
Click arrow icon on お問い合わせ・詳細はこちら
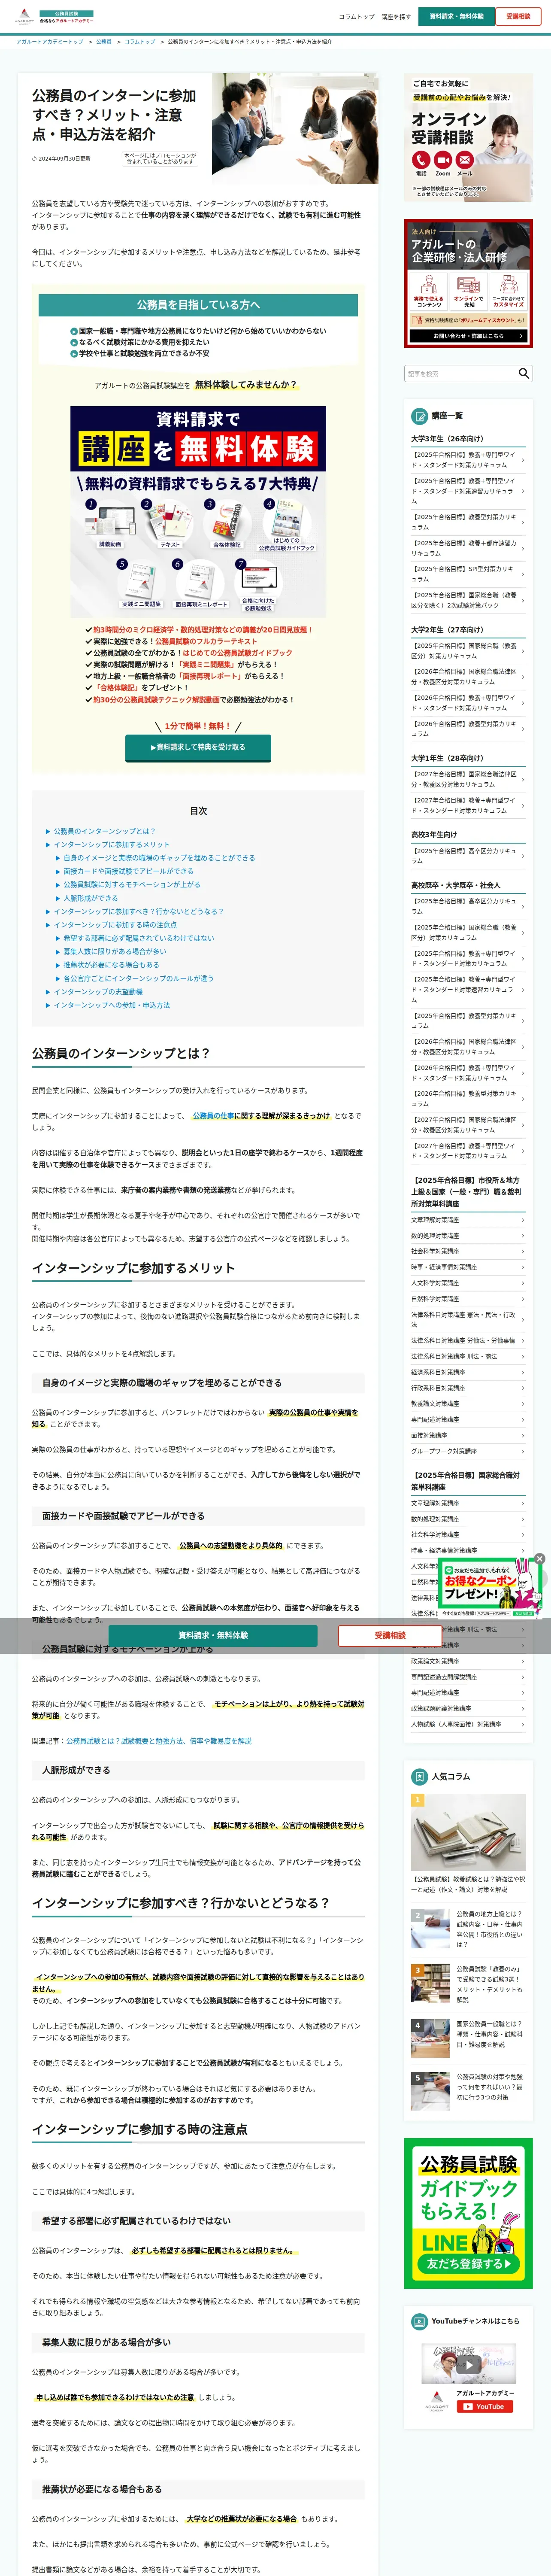(x=522, y=336)
